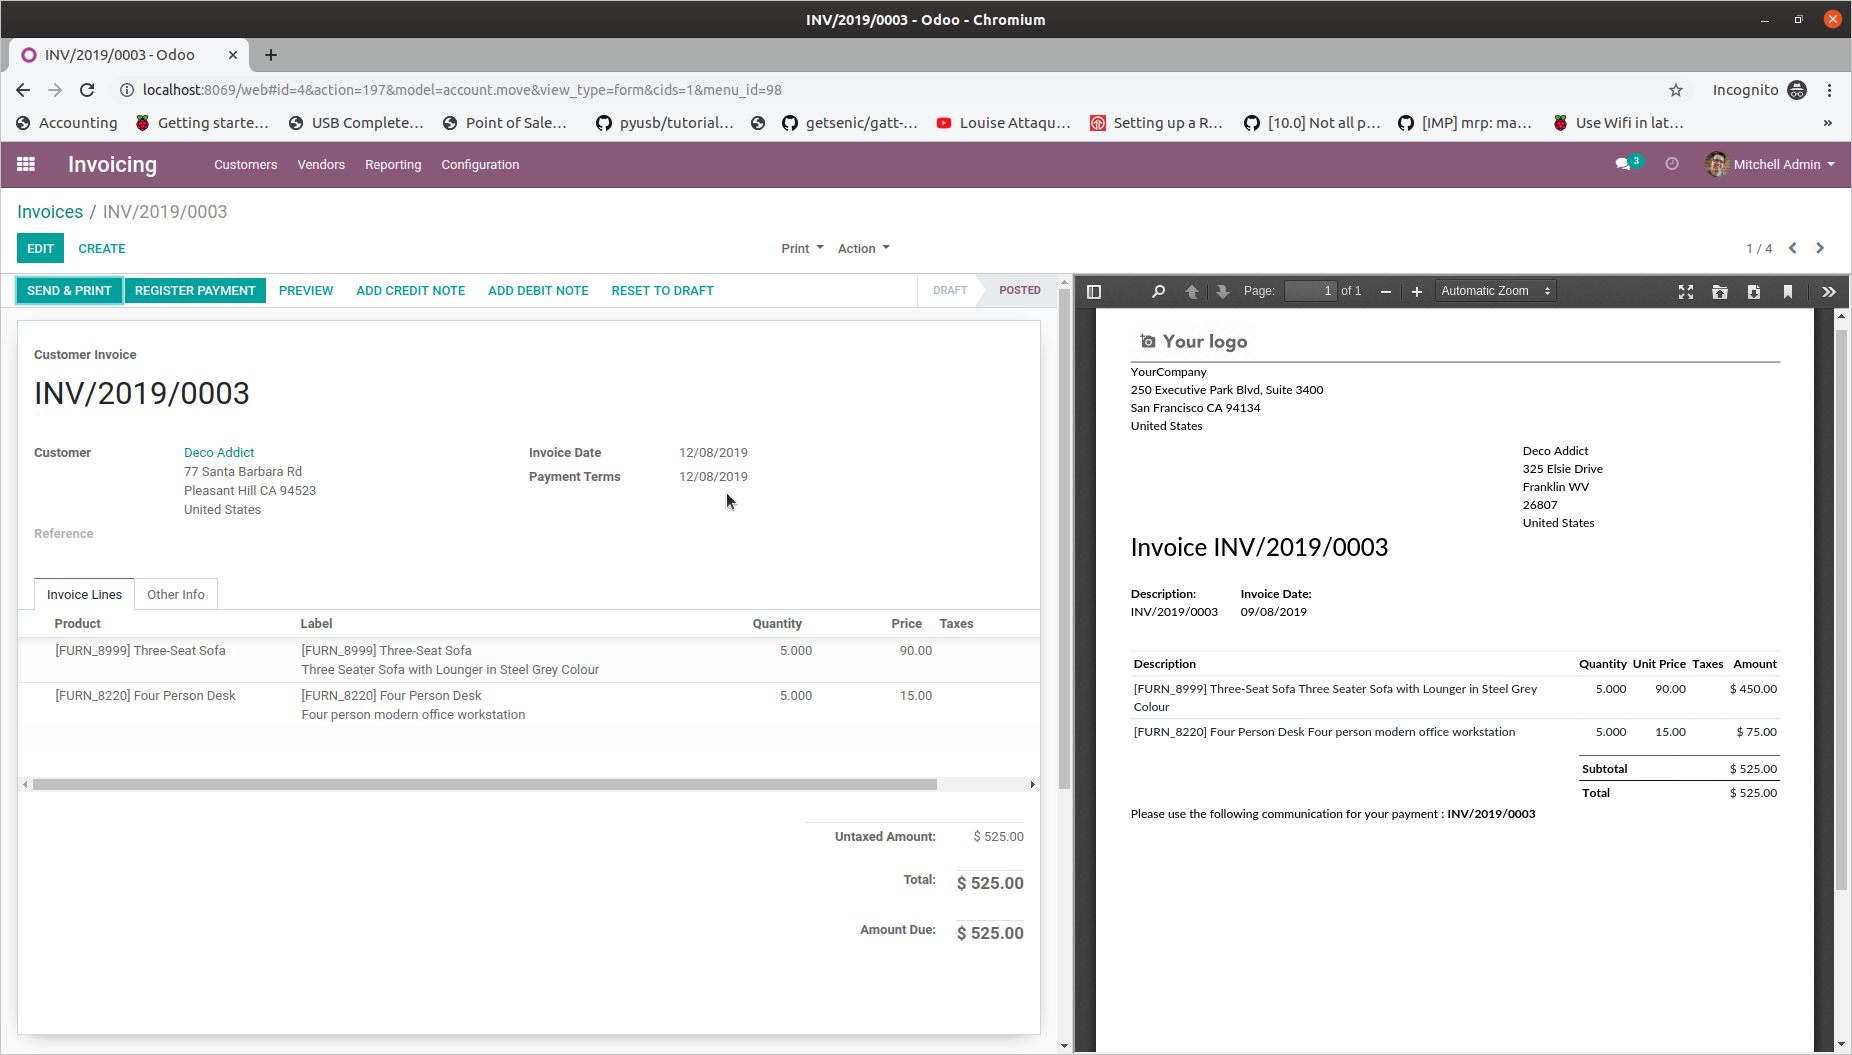Download the PDF invoice
The width and height of the screenshot is (1852, 1055).
pyautogui.click(x=1754, y=292)
